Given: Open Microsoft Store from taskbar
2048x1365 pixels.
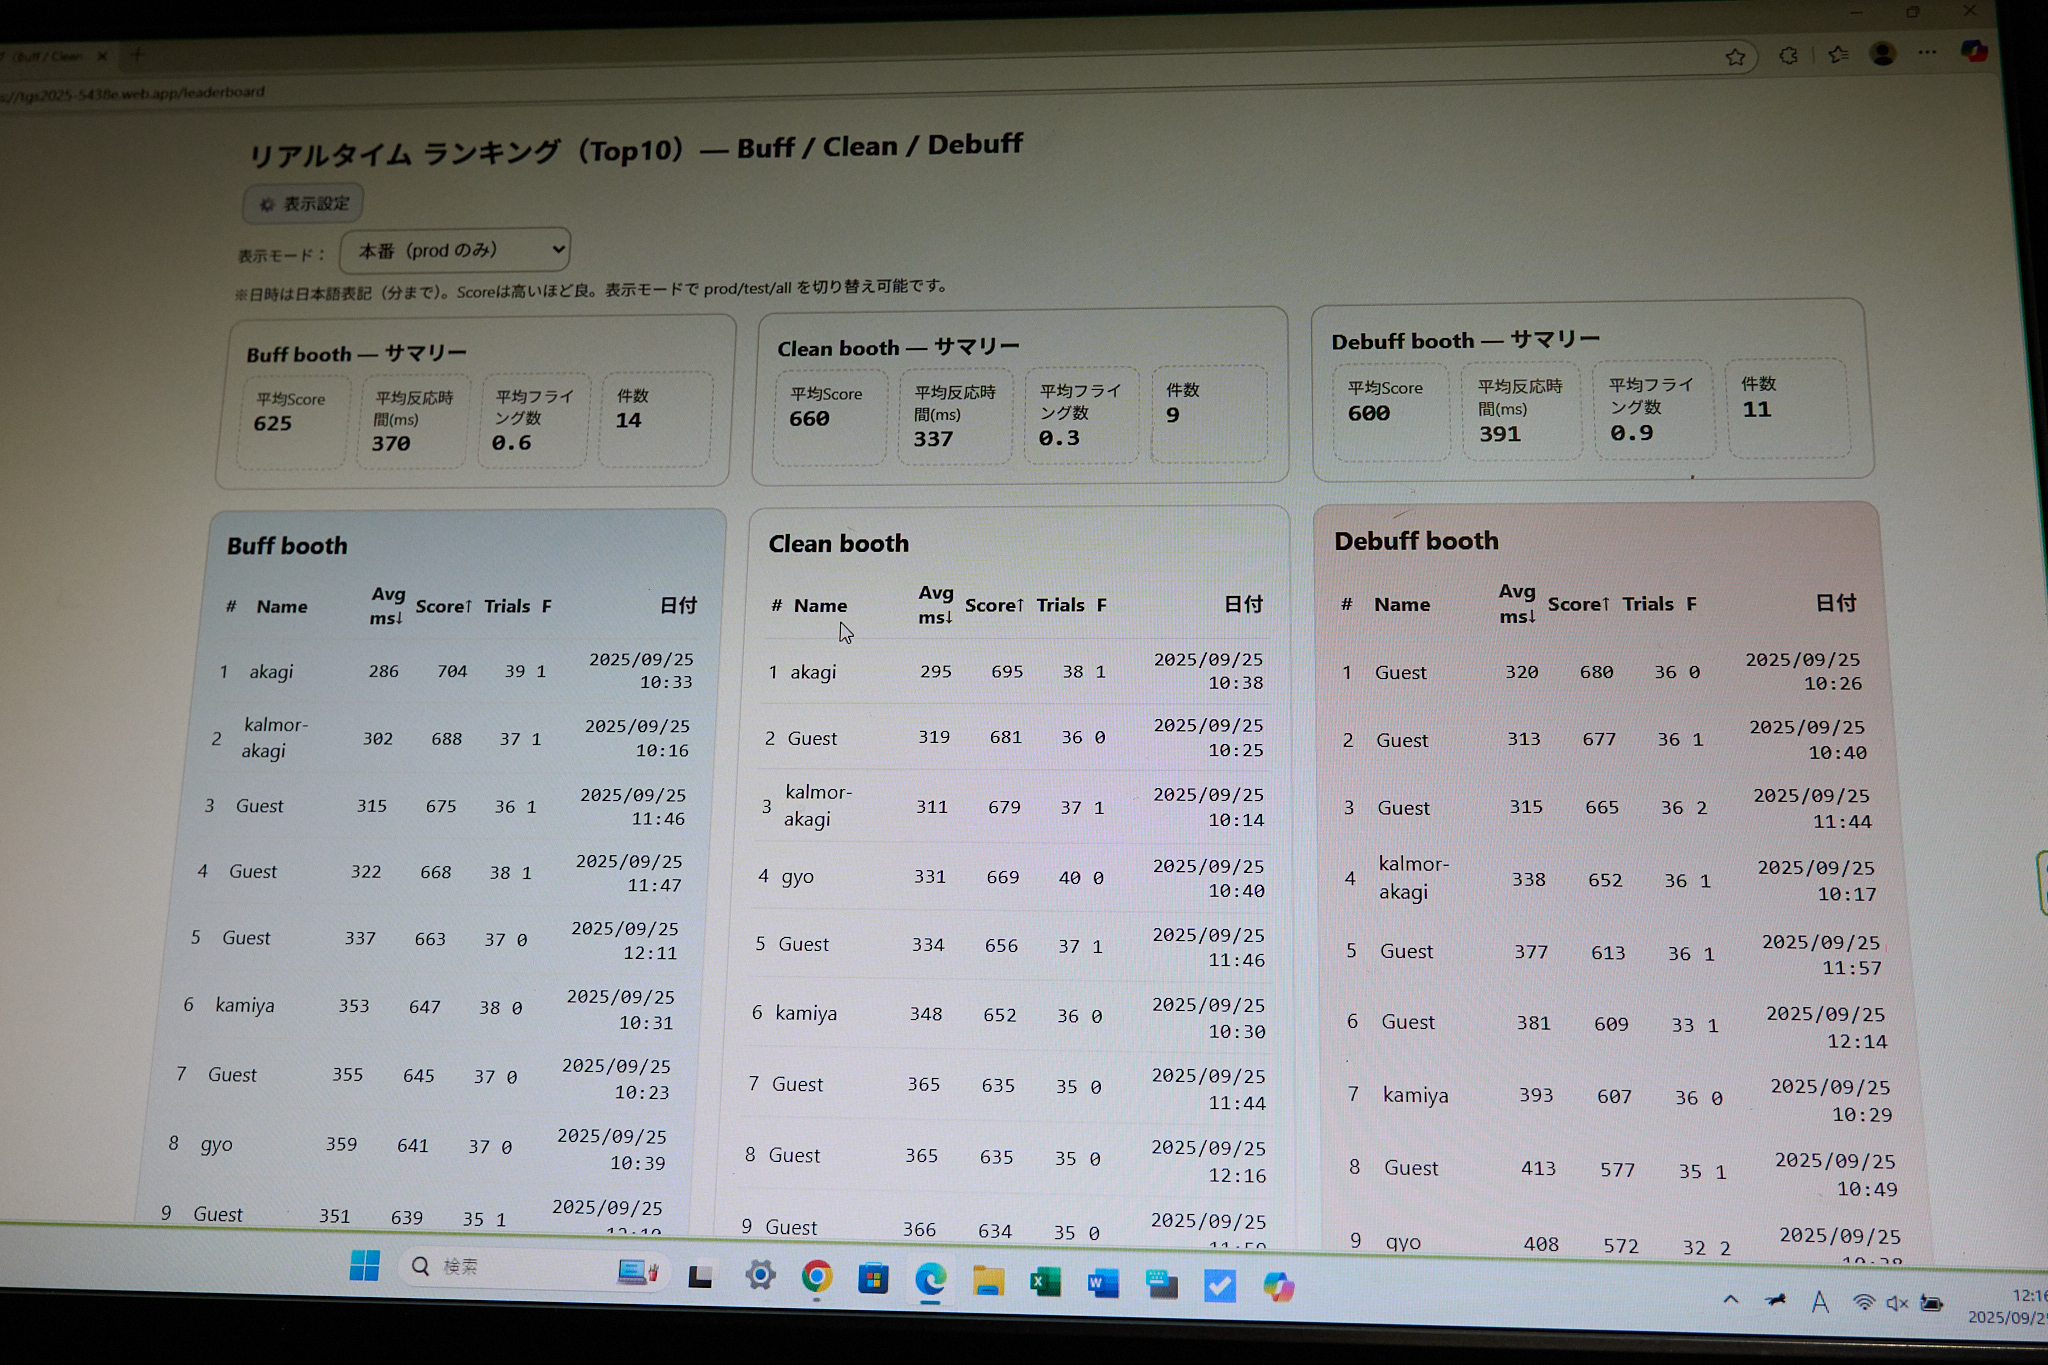Looking at the screenshot, I should tap(873, 1279).
